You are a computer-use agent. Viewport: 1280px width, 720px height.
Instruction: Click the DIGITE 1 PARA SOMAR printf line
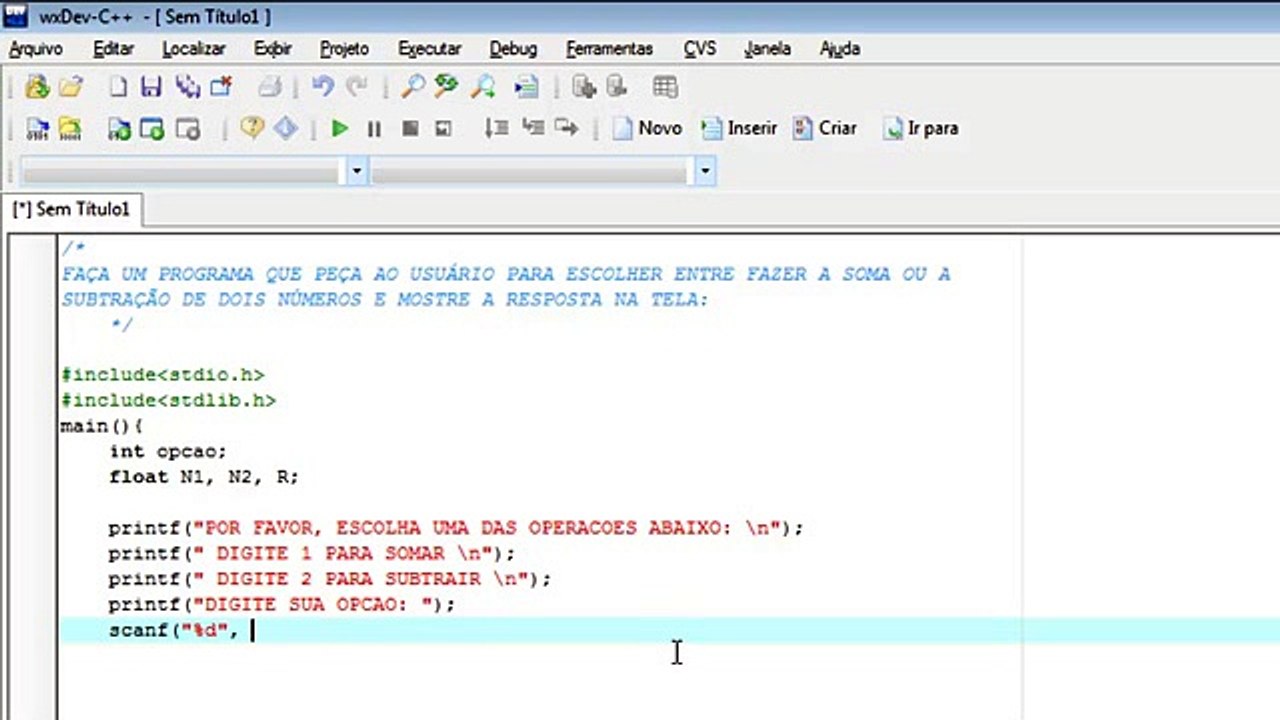(312, 553)
